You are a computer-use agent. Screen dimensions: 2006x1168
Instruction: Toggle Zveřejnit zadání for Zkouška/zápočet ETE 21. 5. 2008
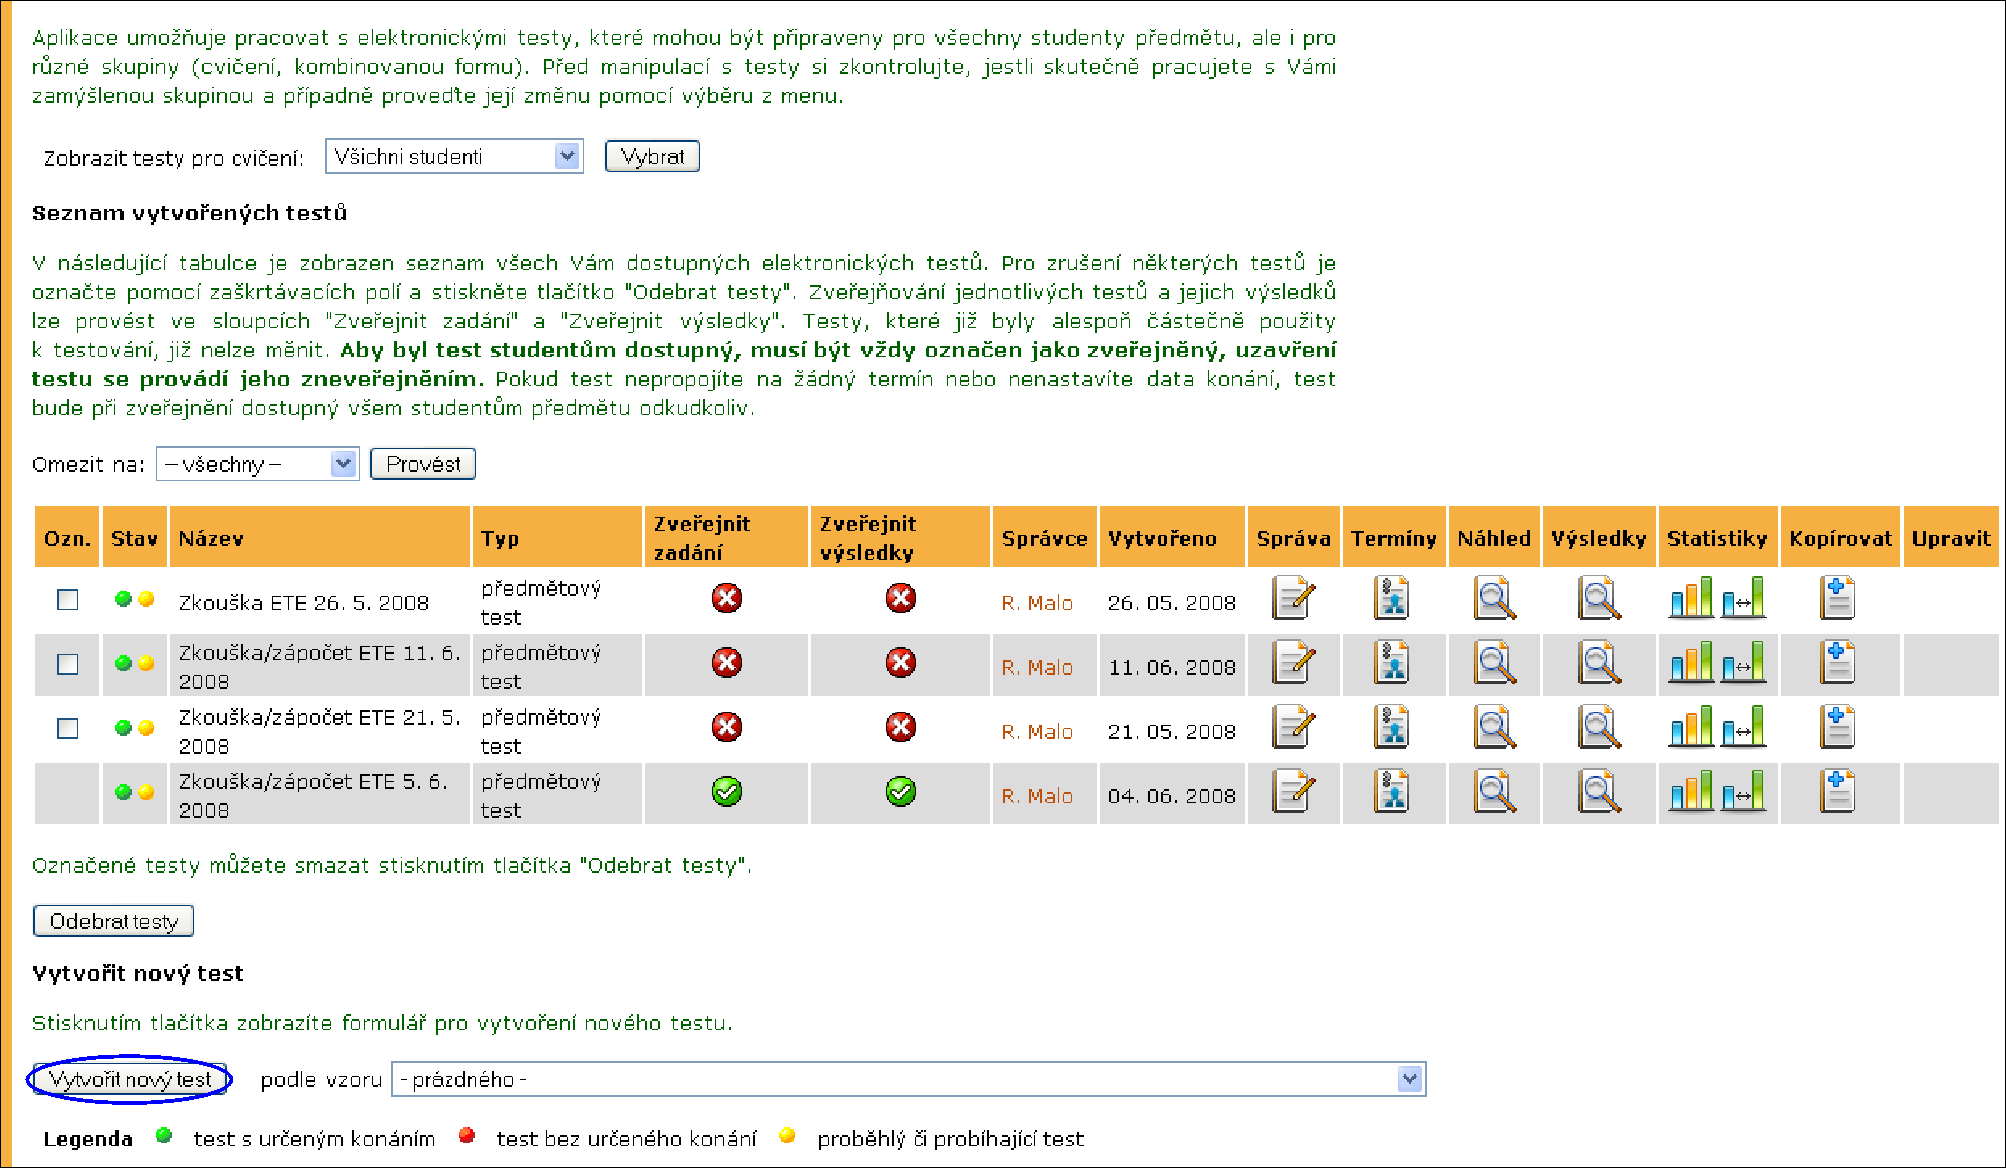(x=727, y=727)
